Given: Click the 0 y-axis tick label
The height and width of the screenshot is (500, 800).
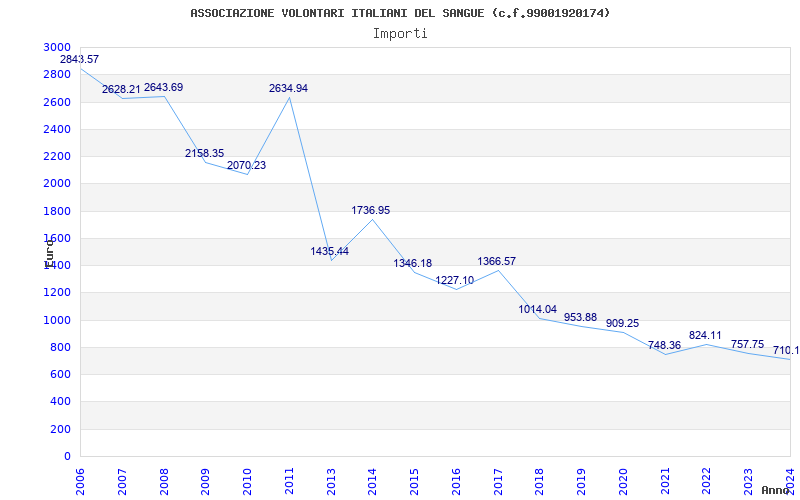Looking at the screenshot, I should 68,456.
